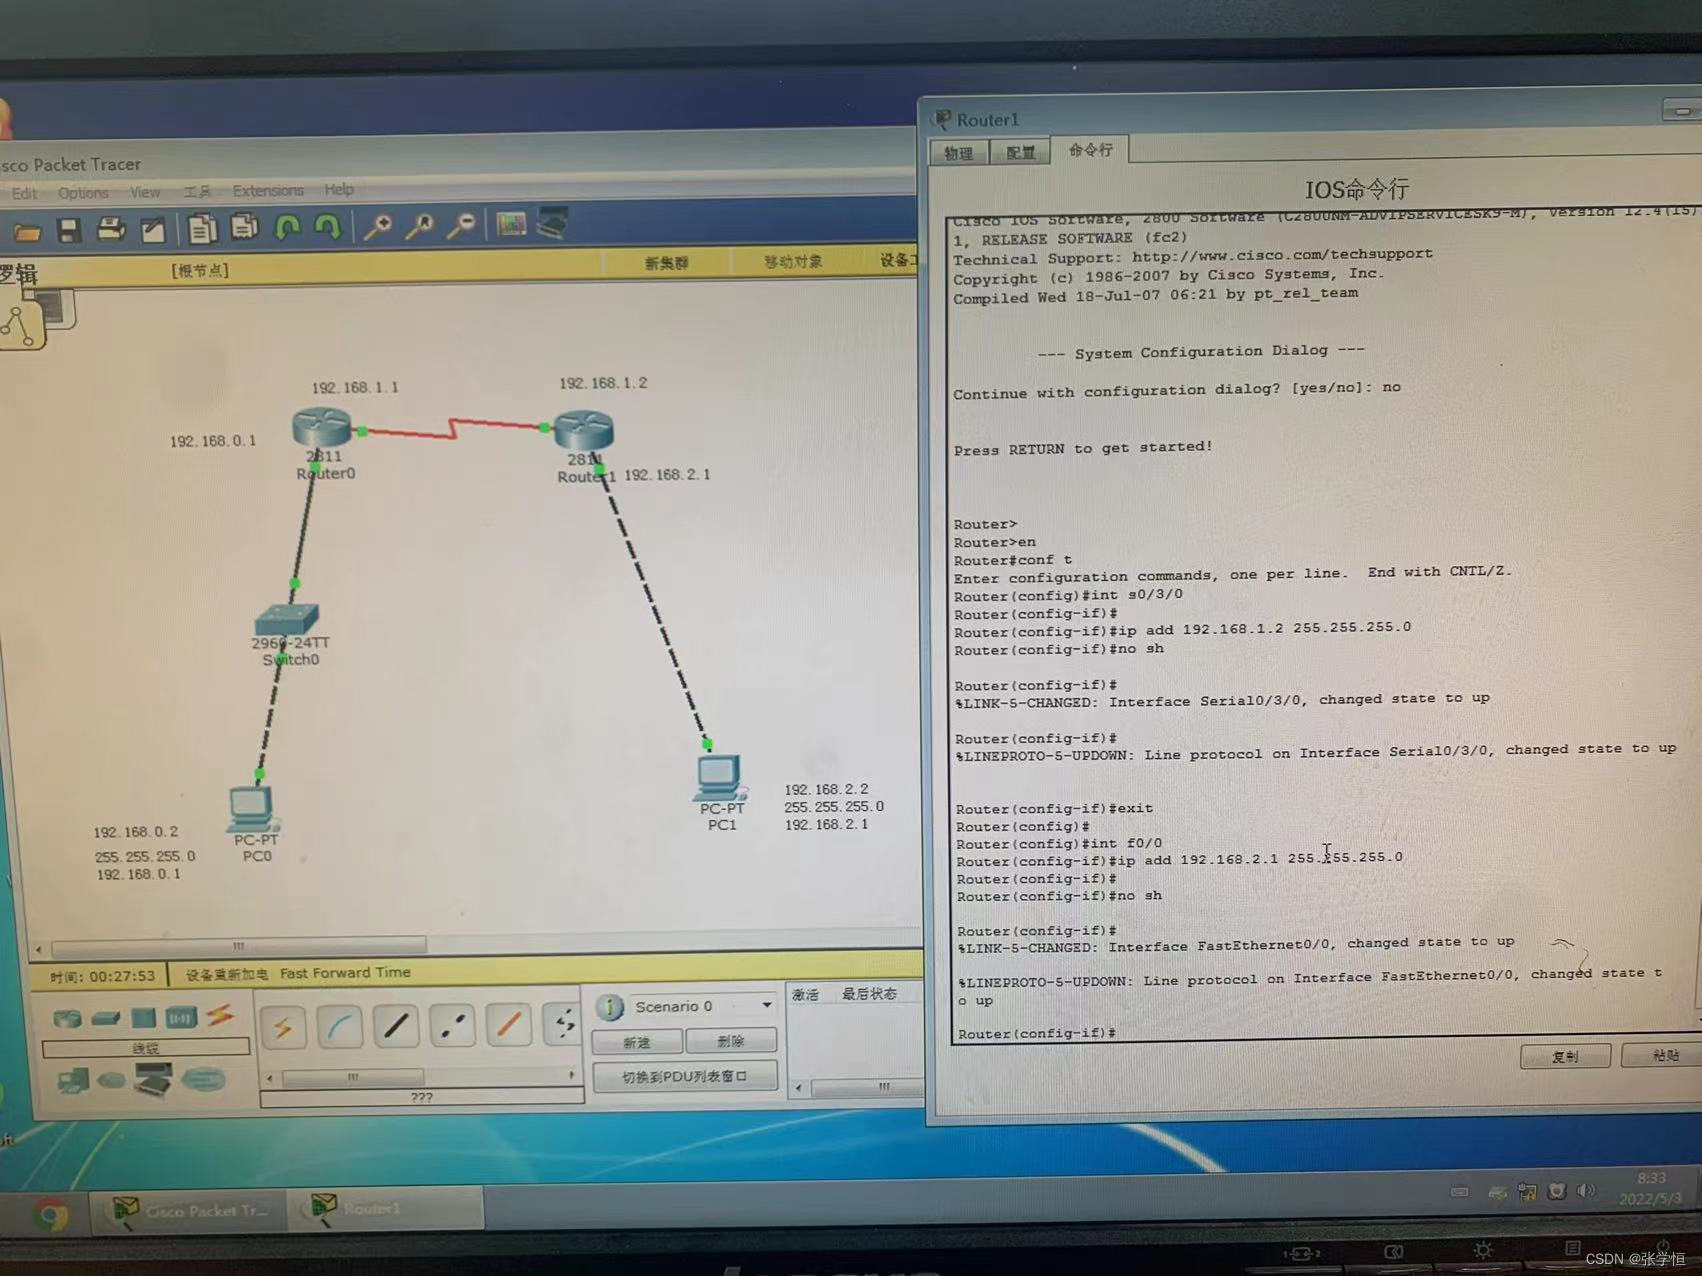
Task: Open the View menu
Action: [145, 191]
